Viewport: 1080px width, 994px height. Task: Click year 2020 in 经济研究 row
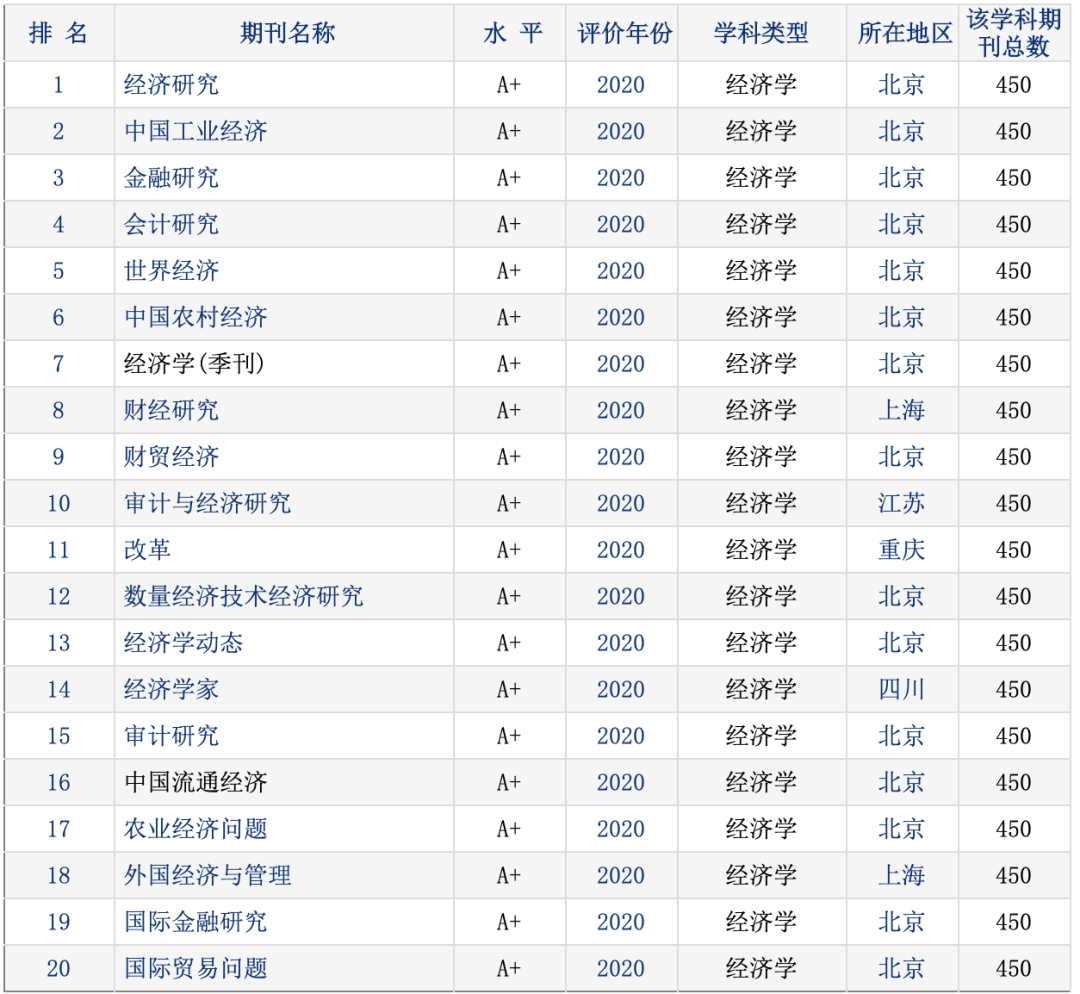coord(621,85)
